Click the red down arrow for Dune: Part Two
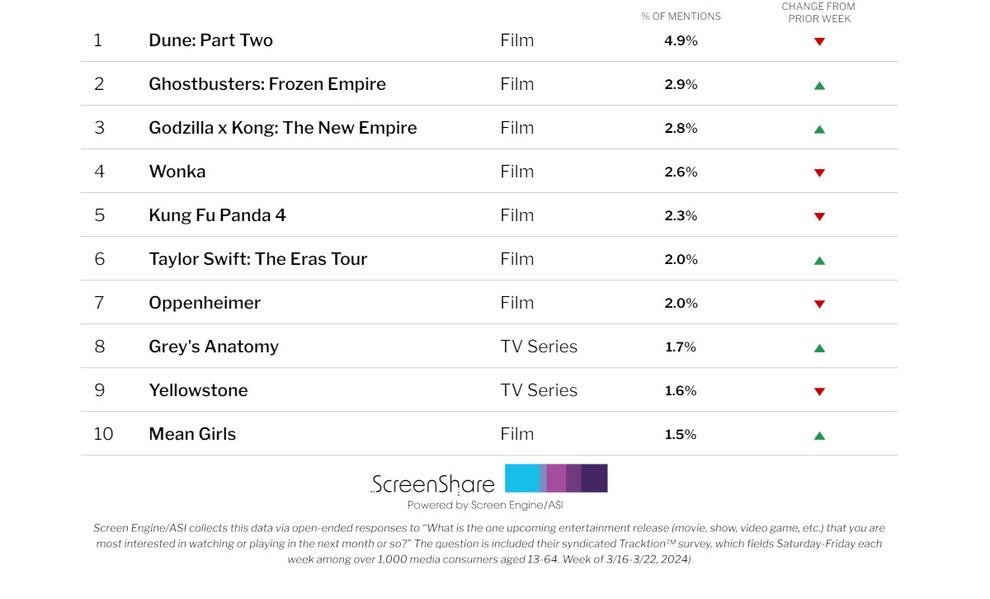The image size is (990, 599). [x=820, y=42]
